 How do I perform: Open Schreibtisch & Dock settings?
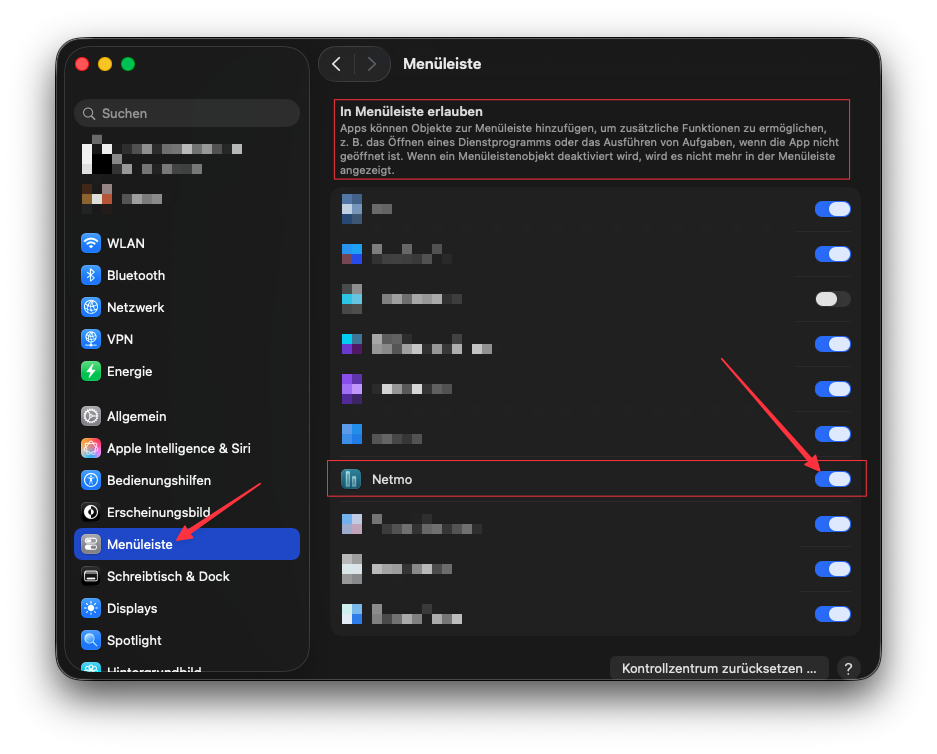(187, 576)
